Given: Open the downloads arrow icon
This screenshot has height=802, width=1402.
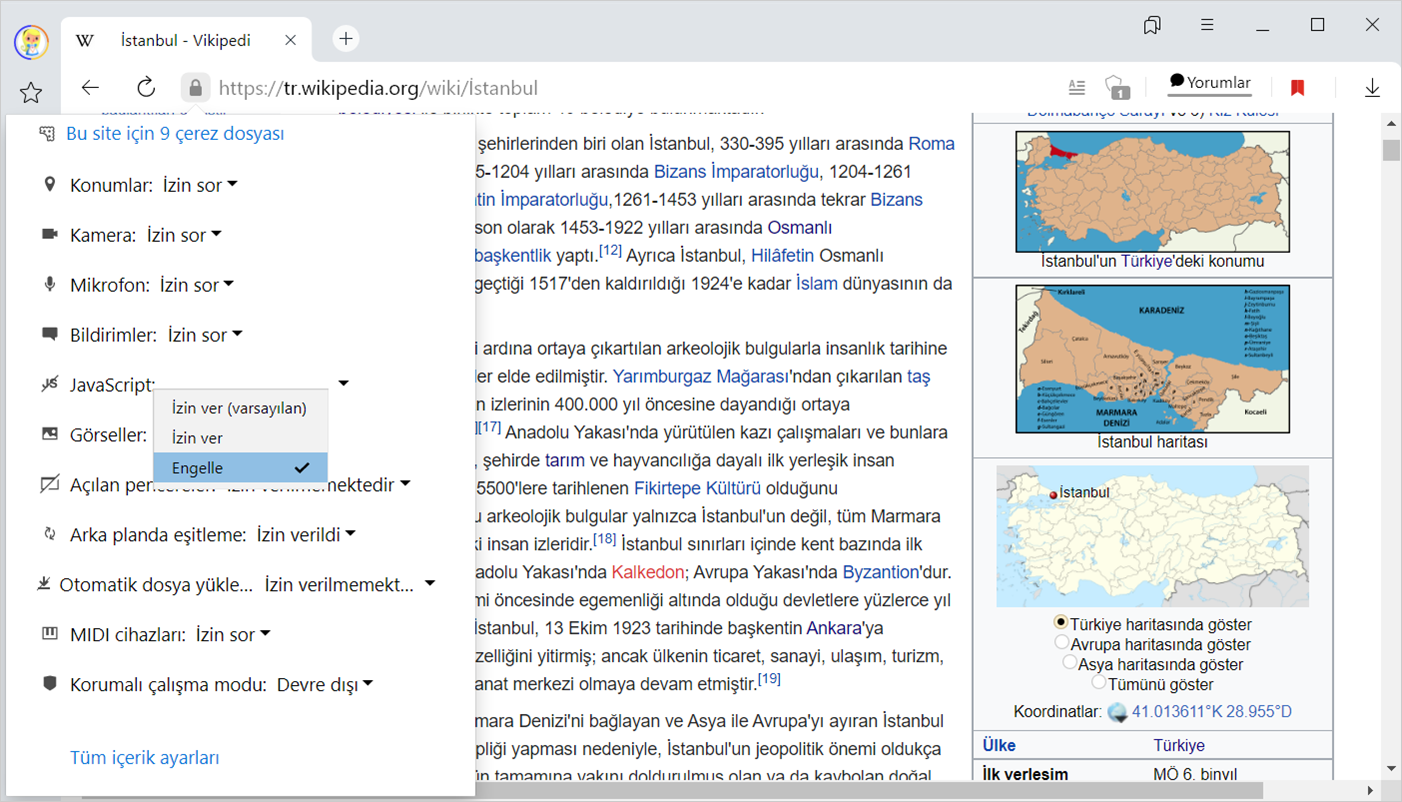Looking at the screenshot, I should tap(1372, 88).
